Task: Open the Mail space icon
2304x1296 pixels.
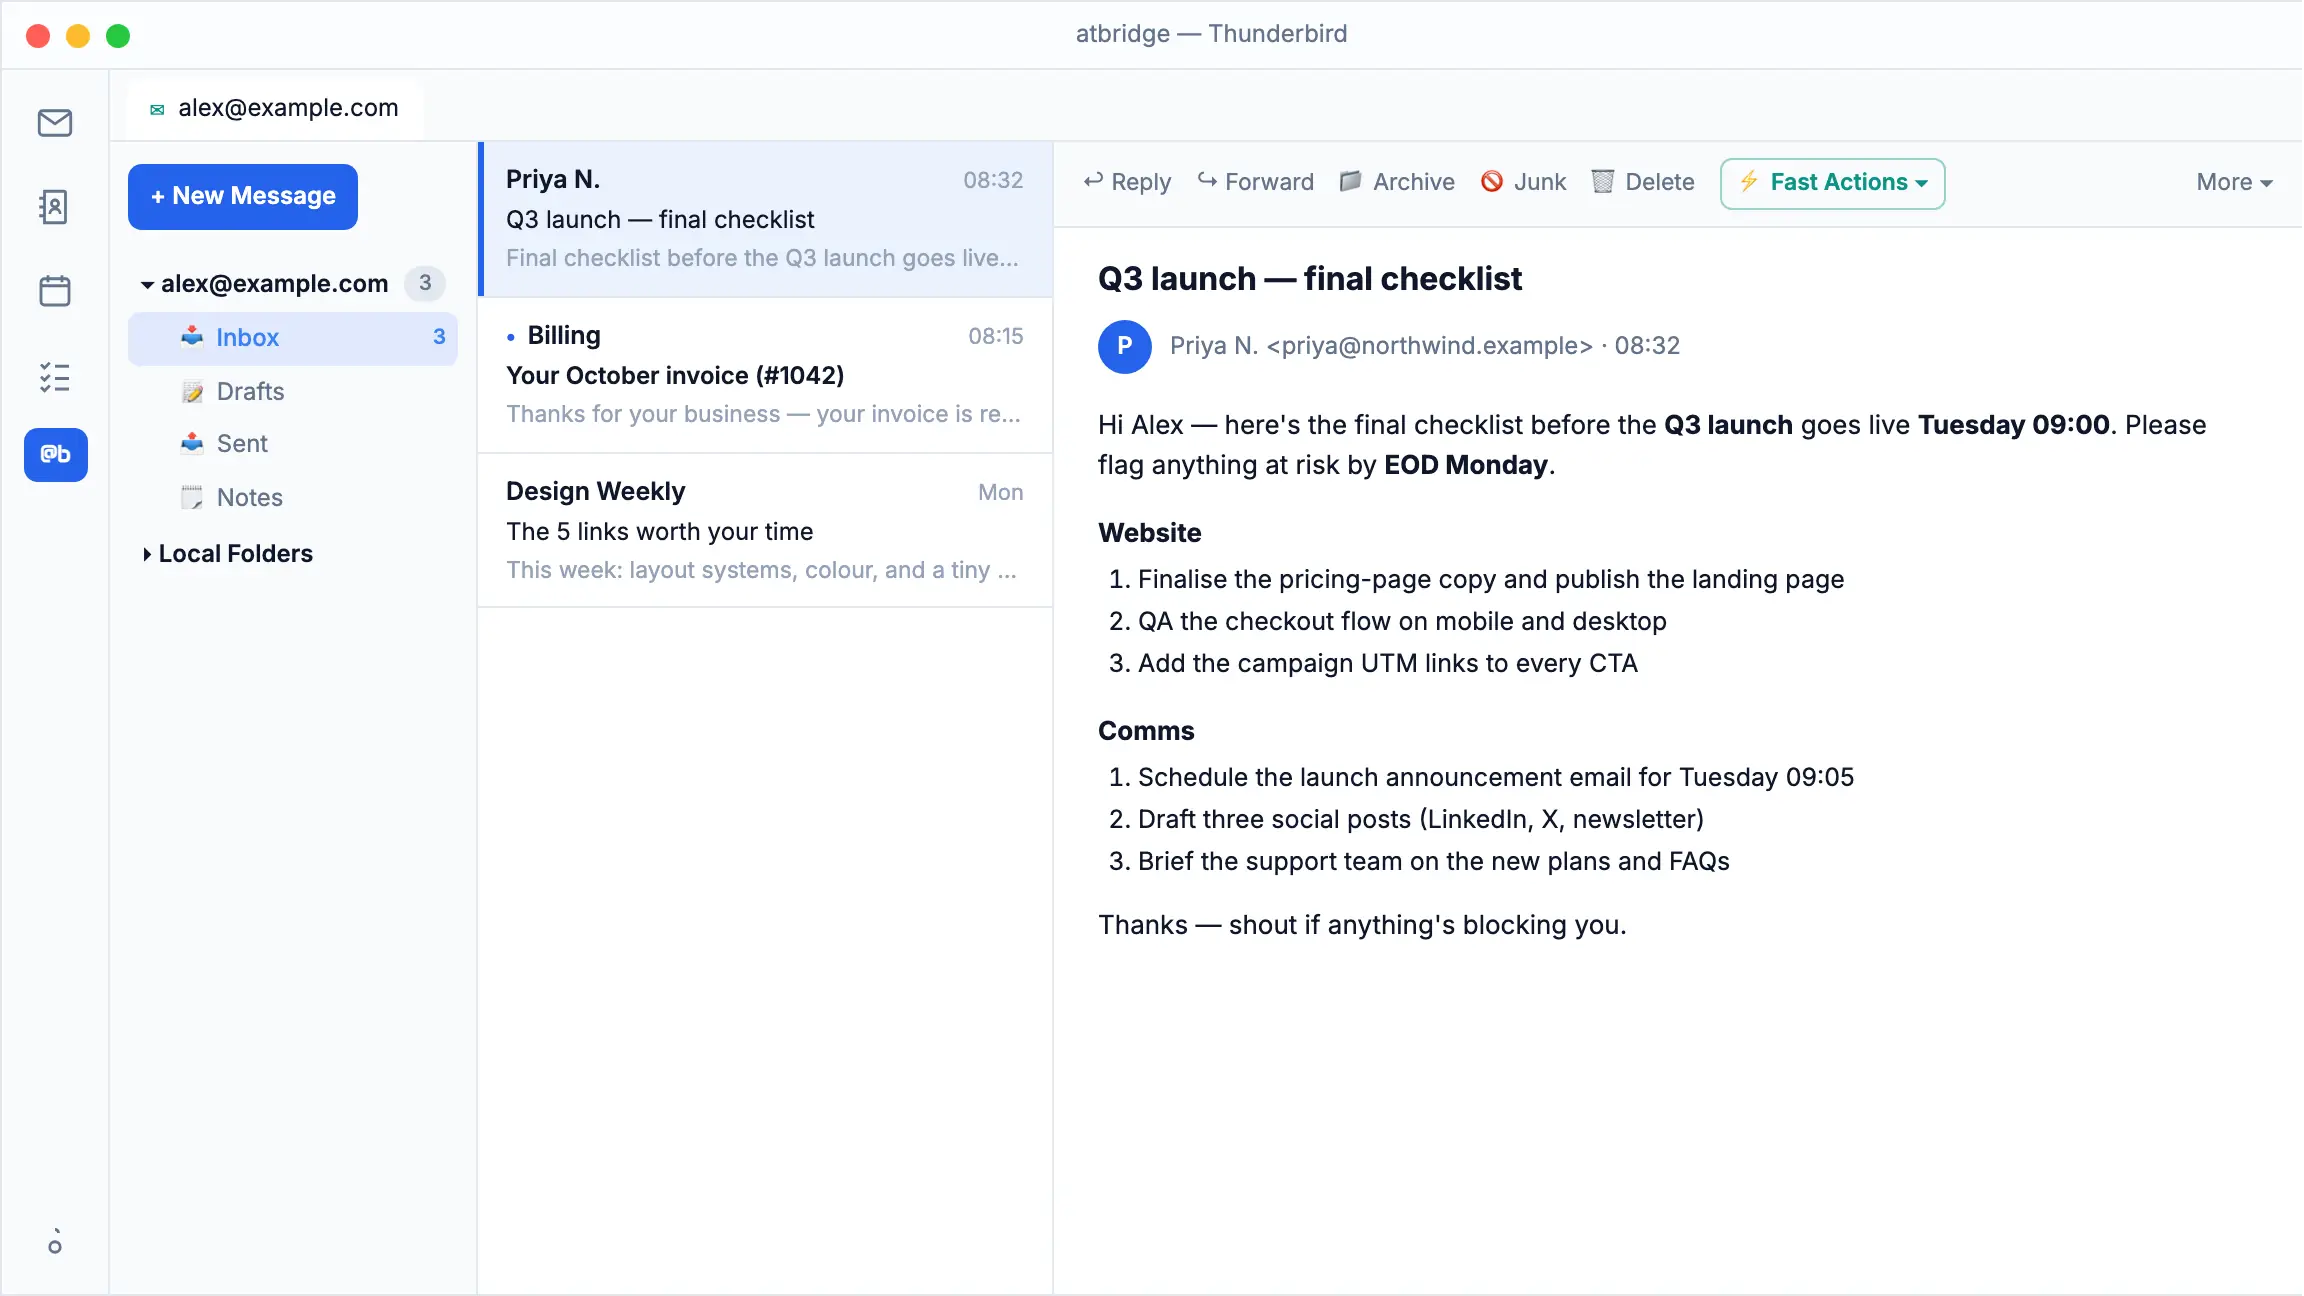Action: (x=55, y=123)
